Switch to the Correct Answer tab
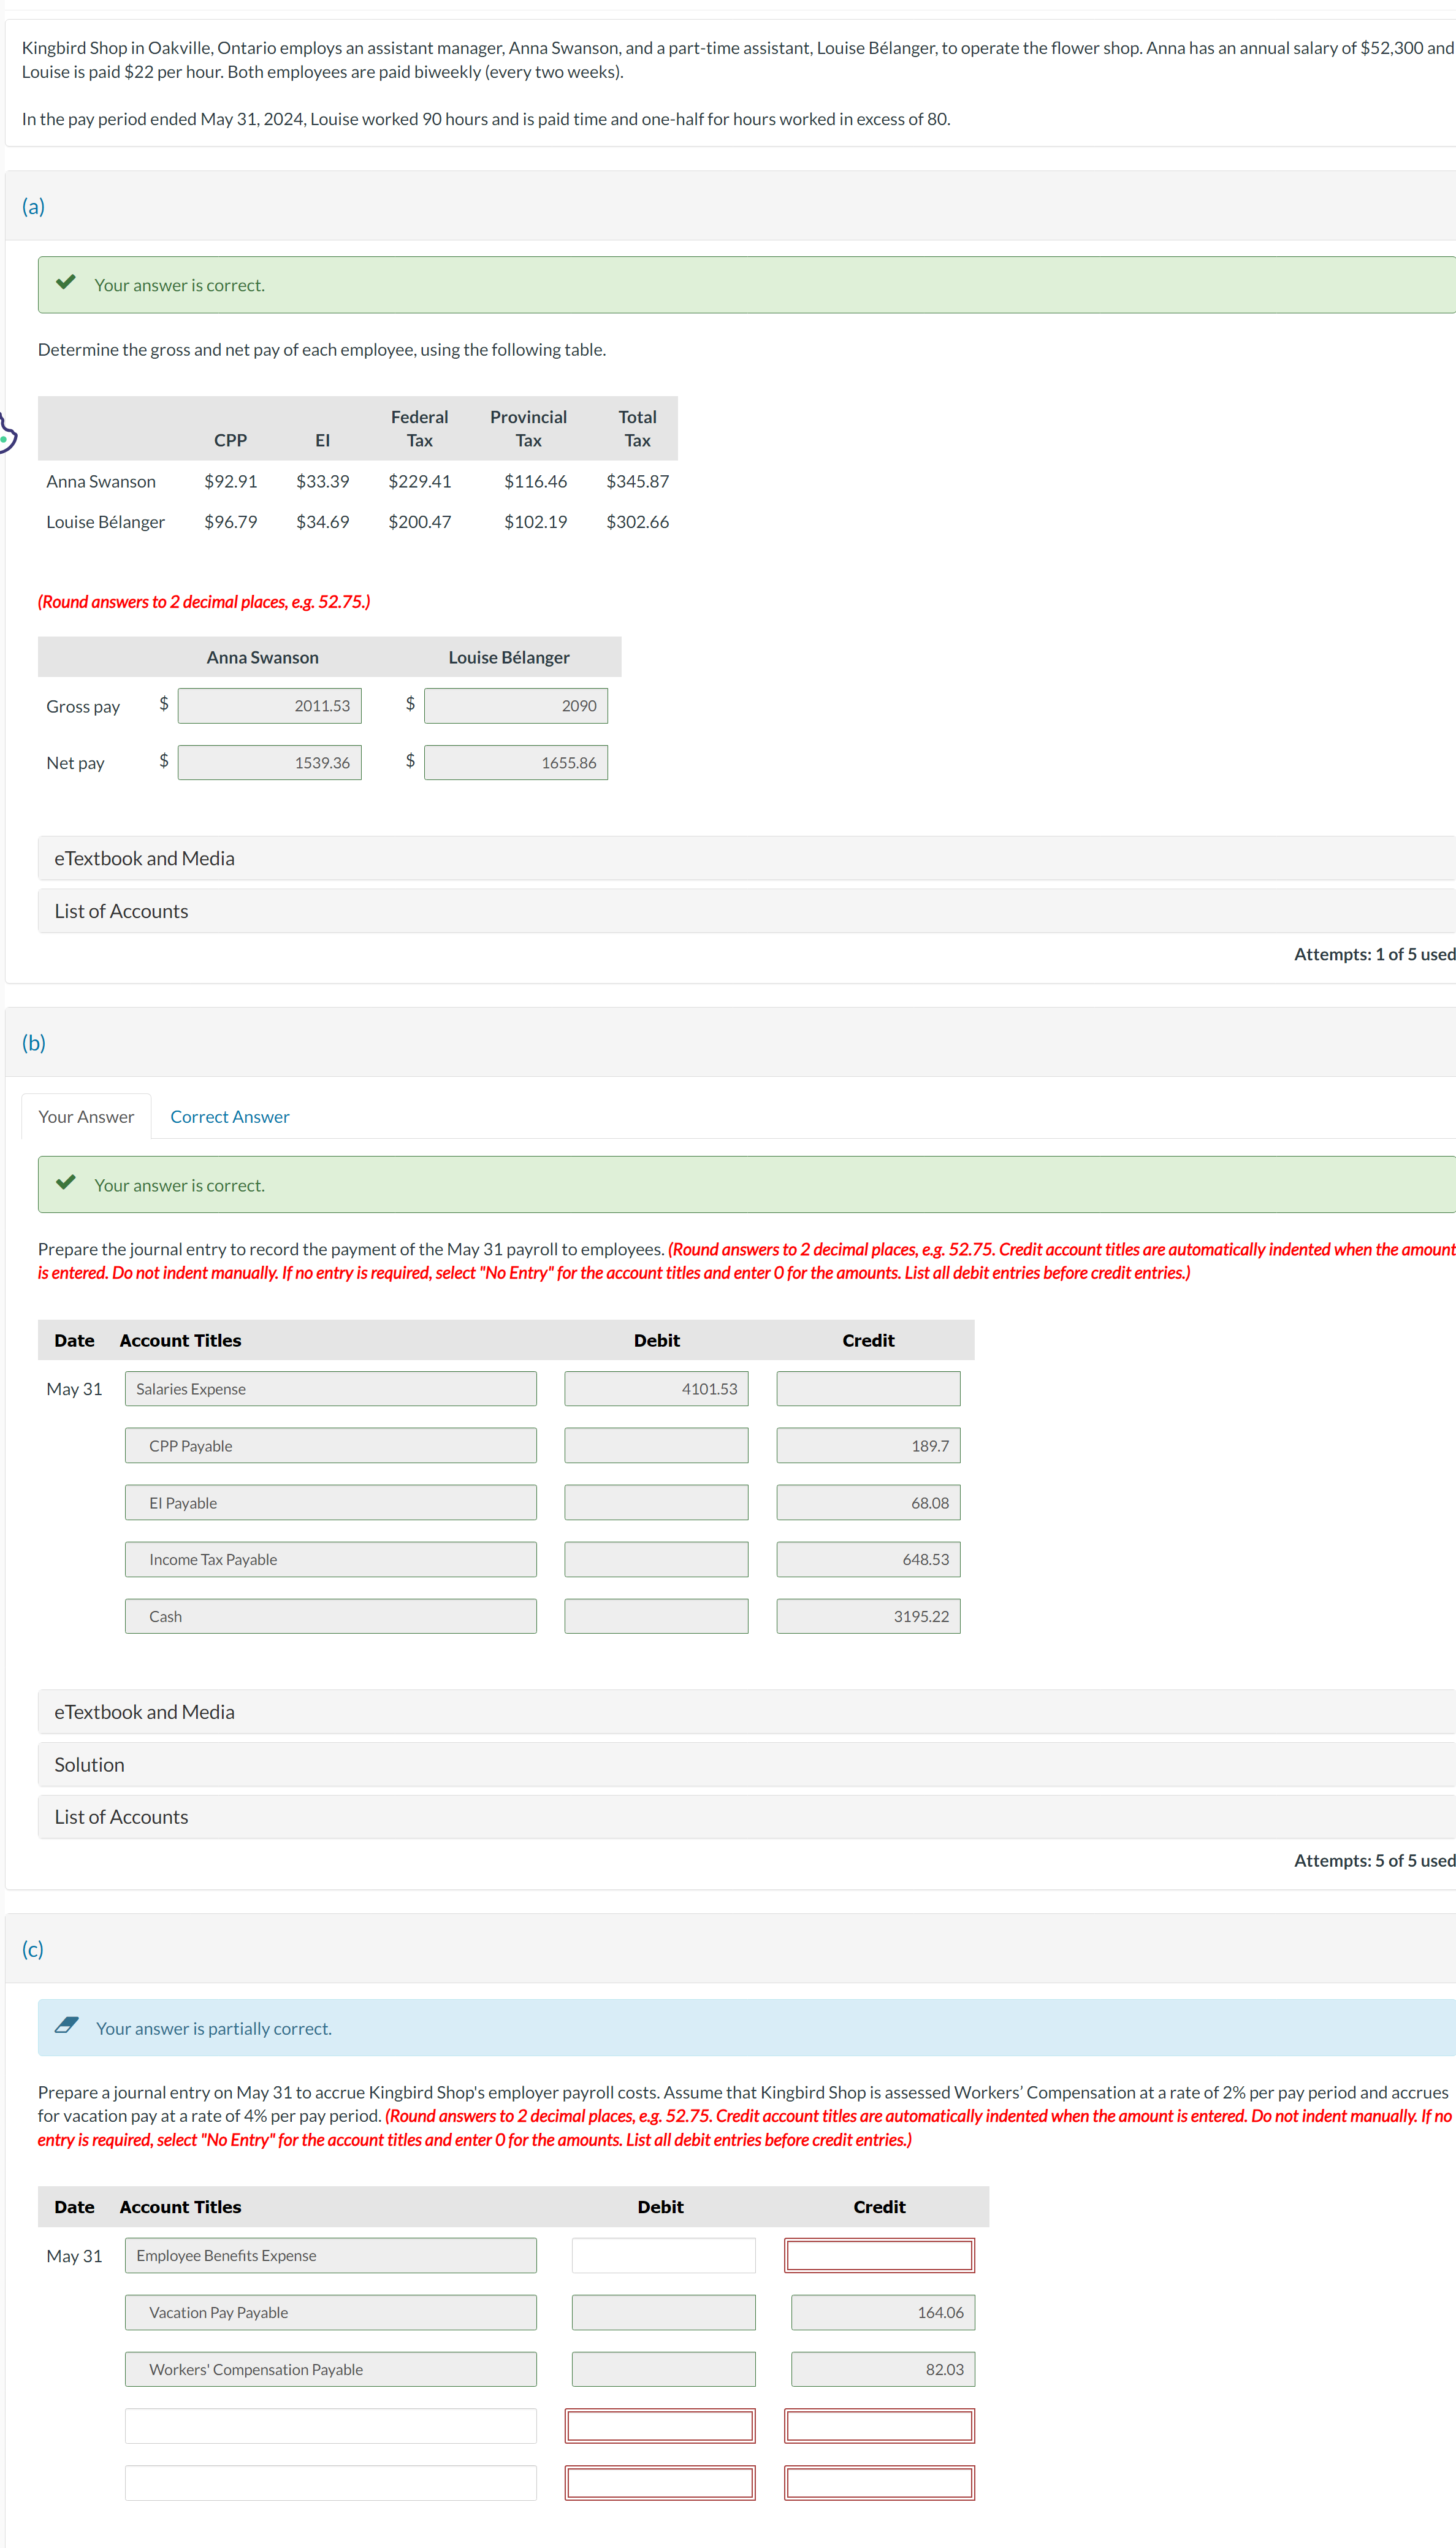1456x2548 pixels. point(229,1117)
